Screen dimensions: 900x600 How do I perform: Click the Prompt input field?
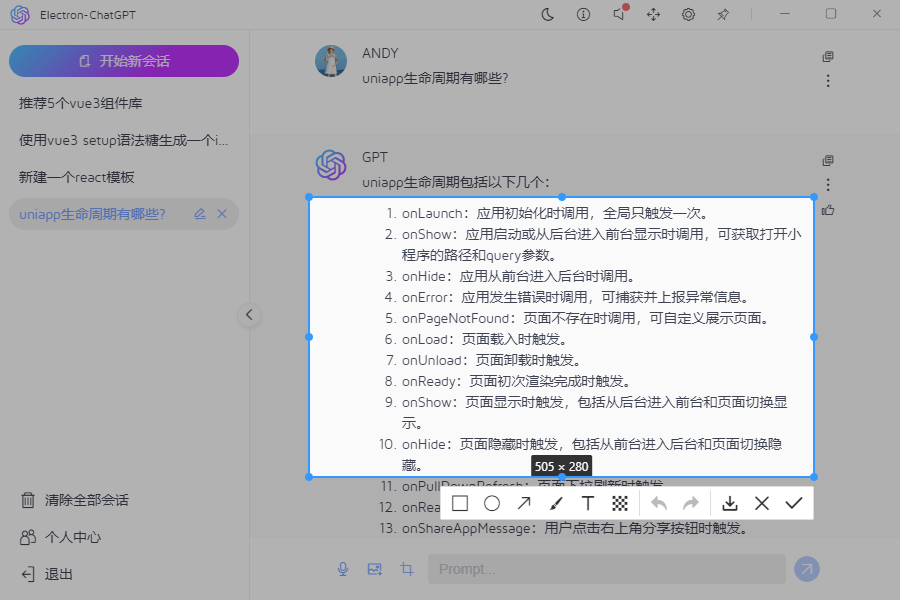(606, 569)
